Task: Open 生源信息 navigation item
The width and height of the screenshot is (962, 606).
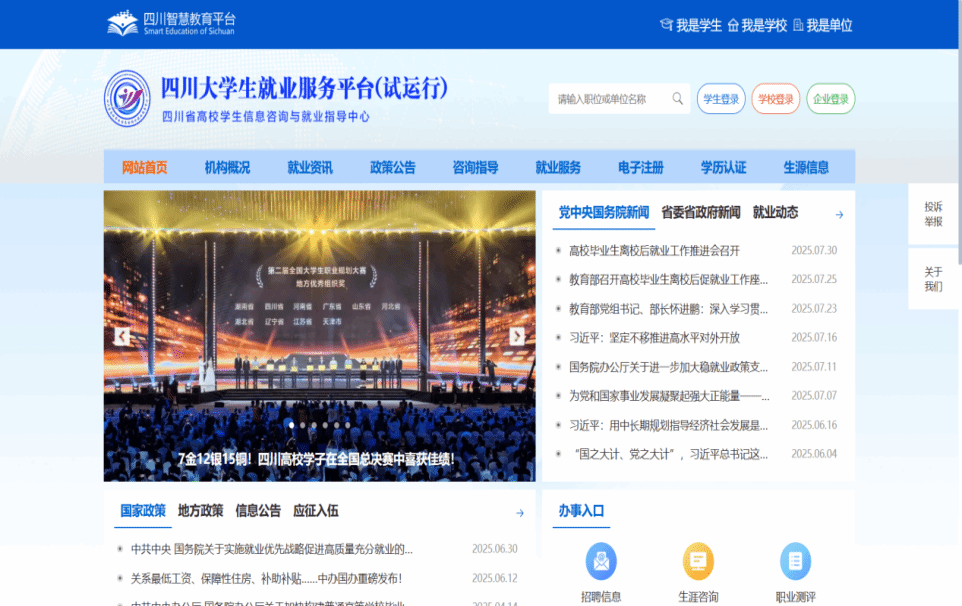Action: [x=806, y=167]
